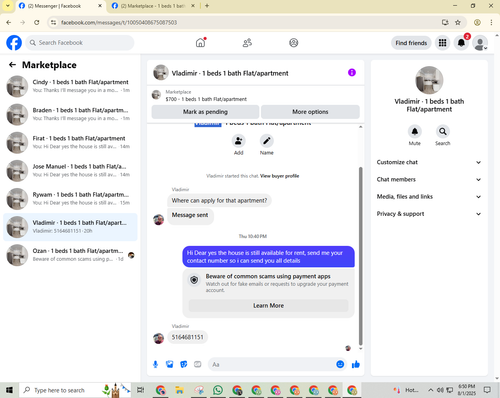Open the Notifications bell
The height and width of the screenshot is (398, 500).
click(461, 43)
